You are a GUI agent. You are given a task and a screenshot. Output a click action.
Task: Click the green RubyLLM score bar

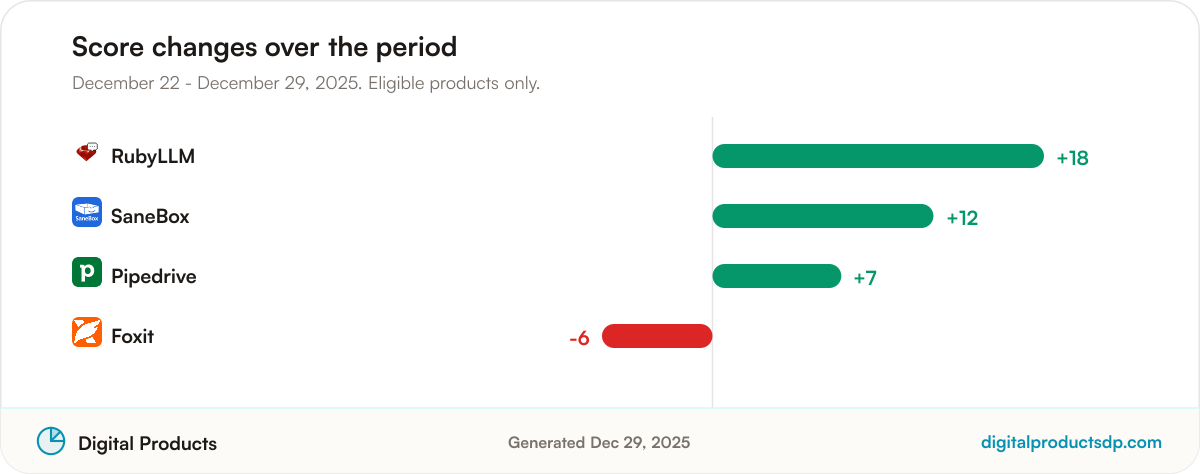click(x=878, y=156)
